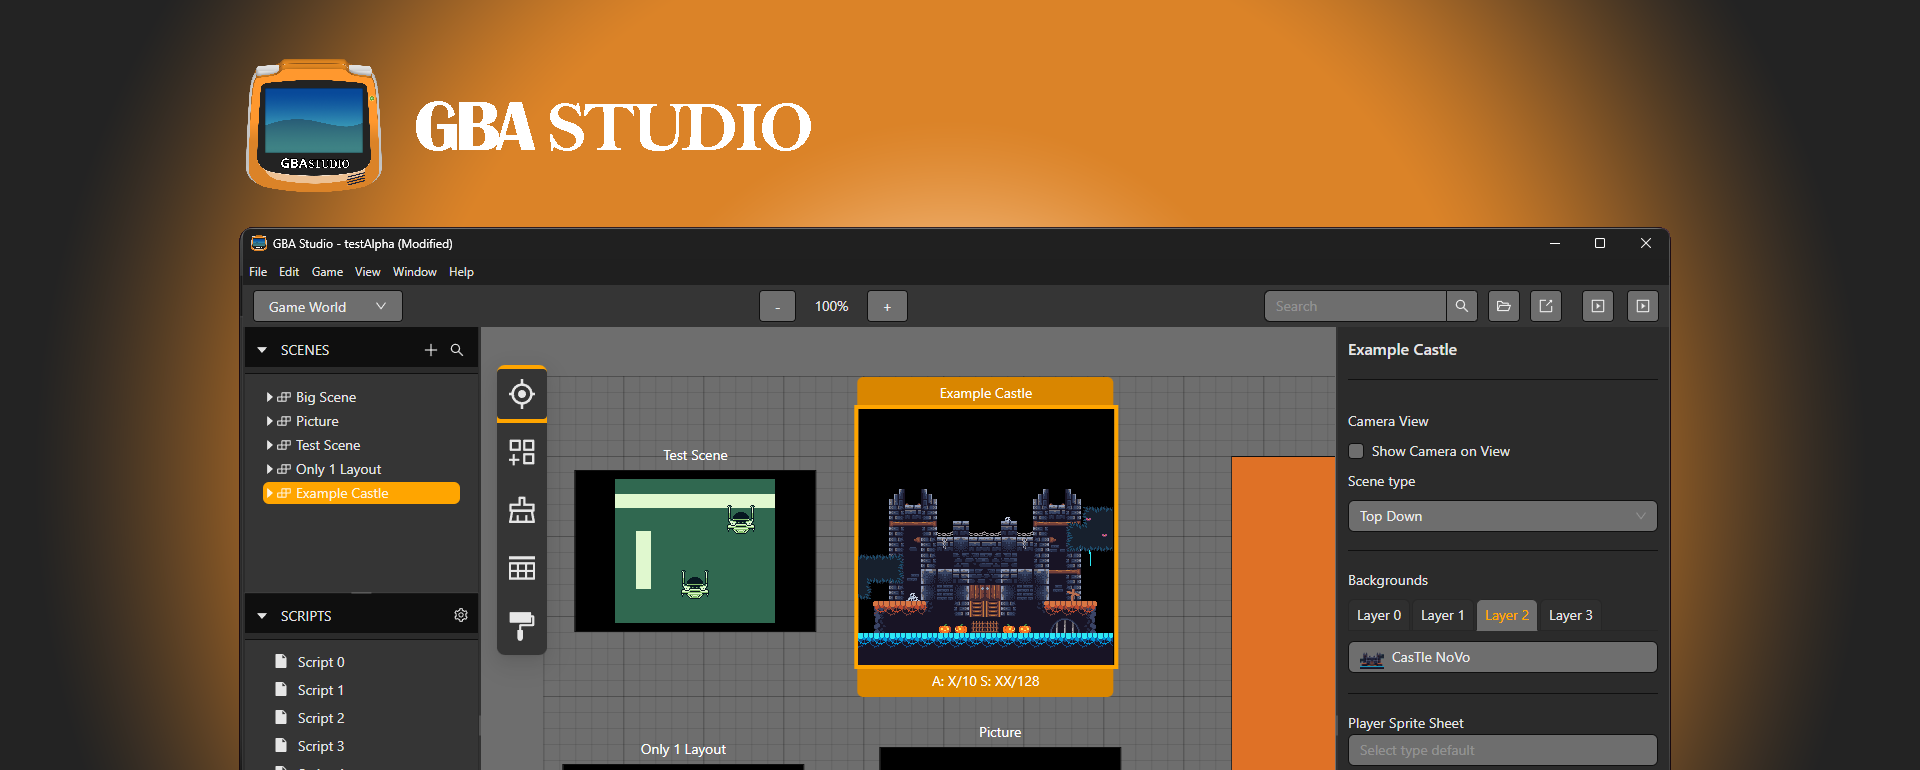The height and width of the screenshot is (770, 1920).
Task: Click Script 1 file icon
Action: coord(281,689)
